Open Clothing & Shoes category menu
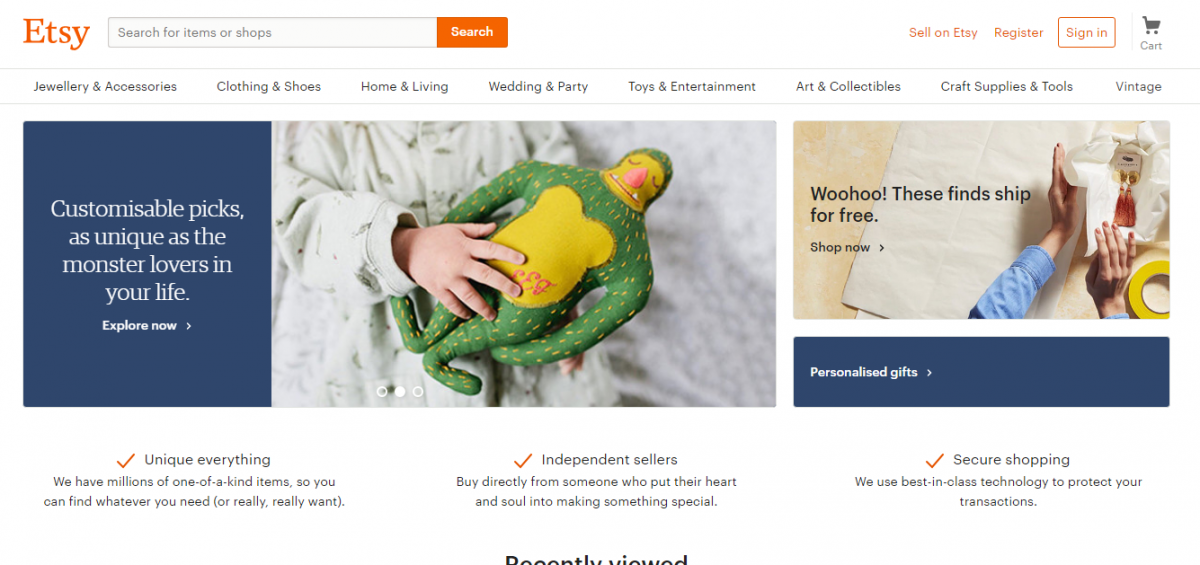 269,87
